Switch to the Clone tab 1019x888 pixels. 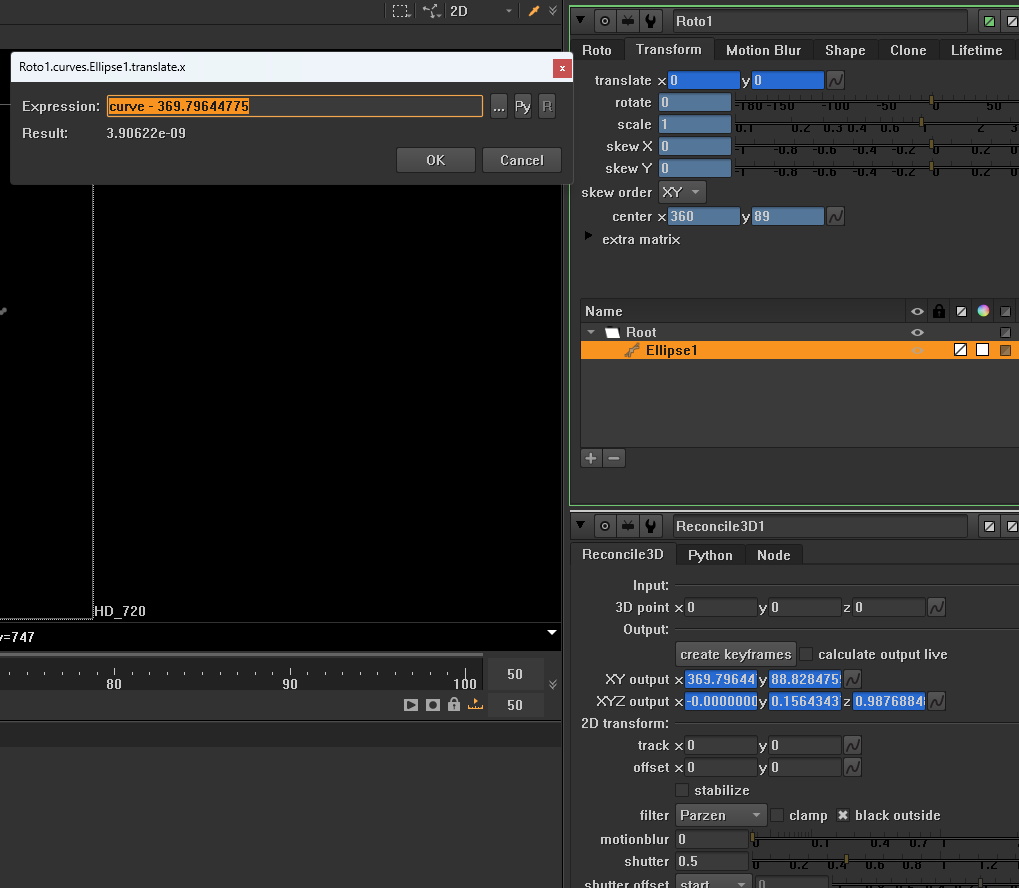[908, 50]
